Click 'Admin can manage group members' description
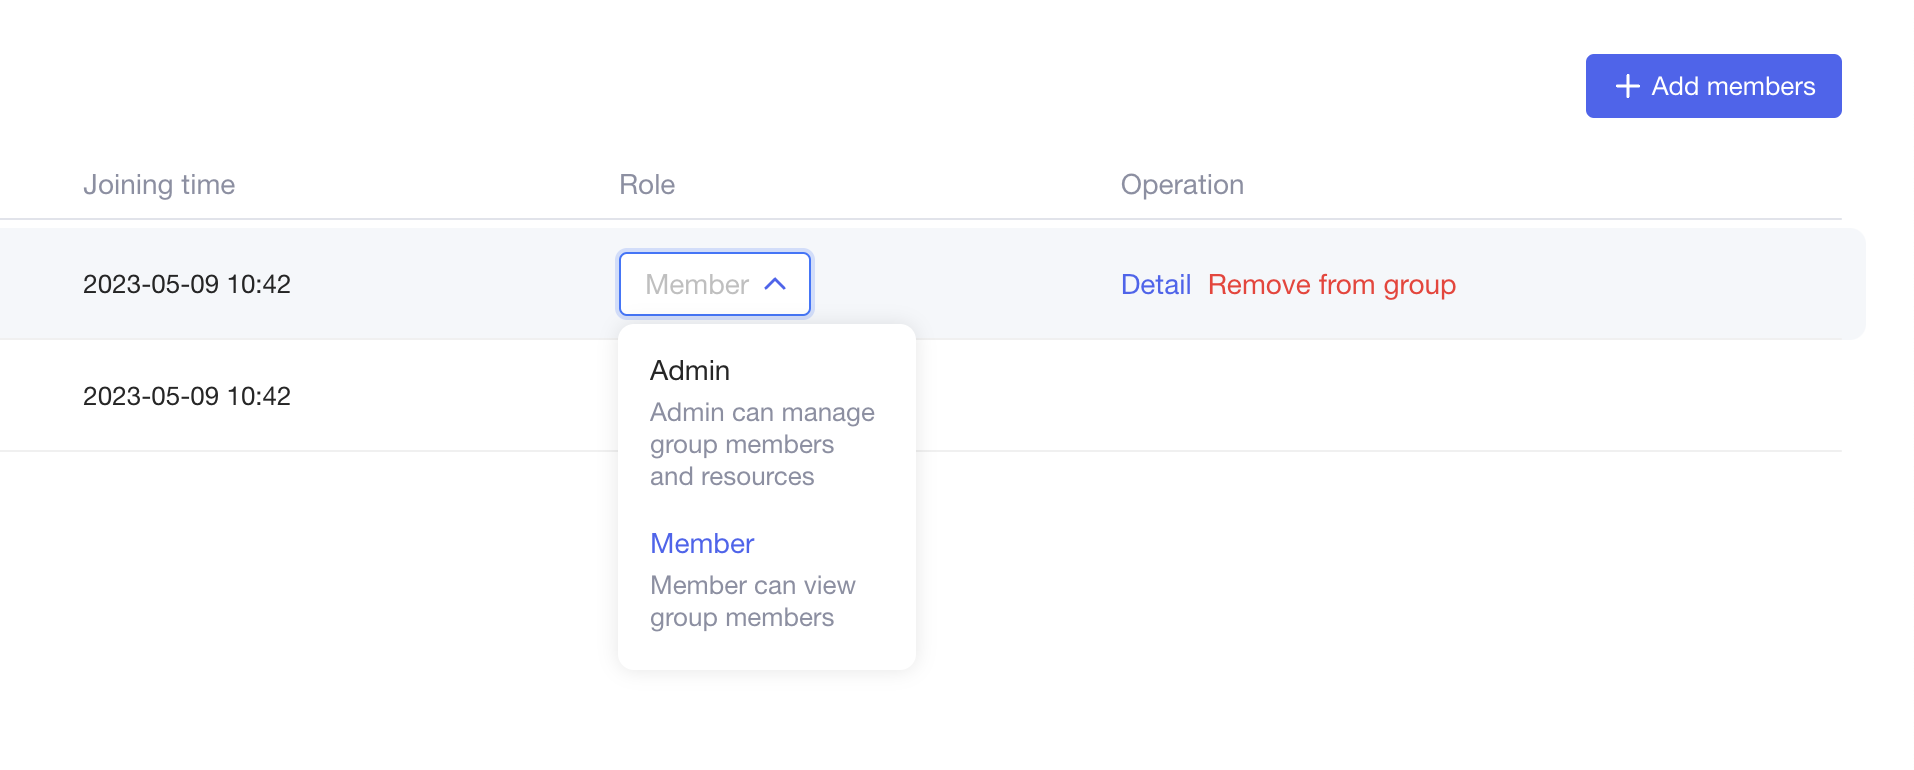 click(762, 428)
